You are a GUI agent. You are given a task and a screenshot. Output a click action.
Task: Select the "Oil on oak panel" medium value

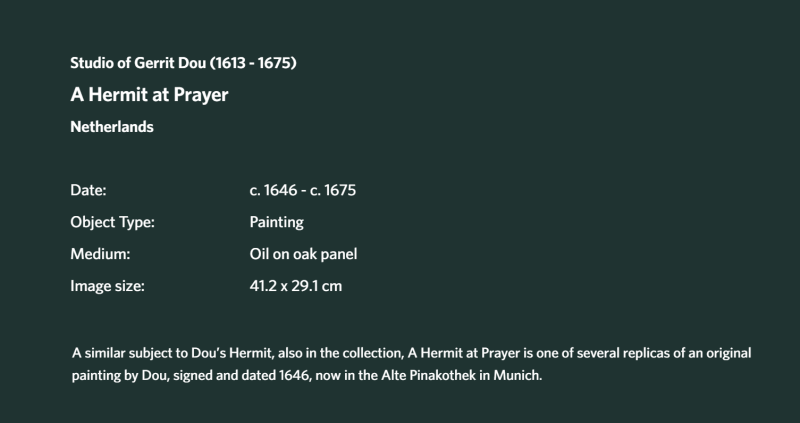pyautogui.click(x=304, y=254)
